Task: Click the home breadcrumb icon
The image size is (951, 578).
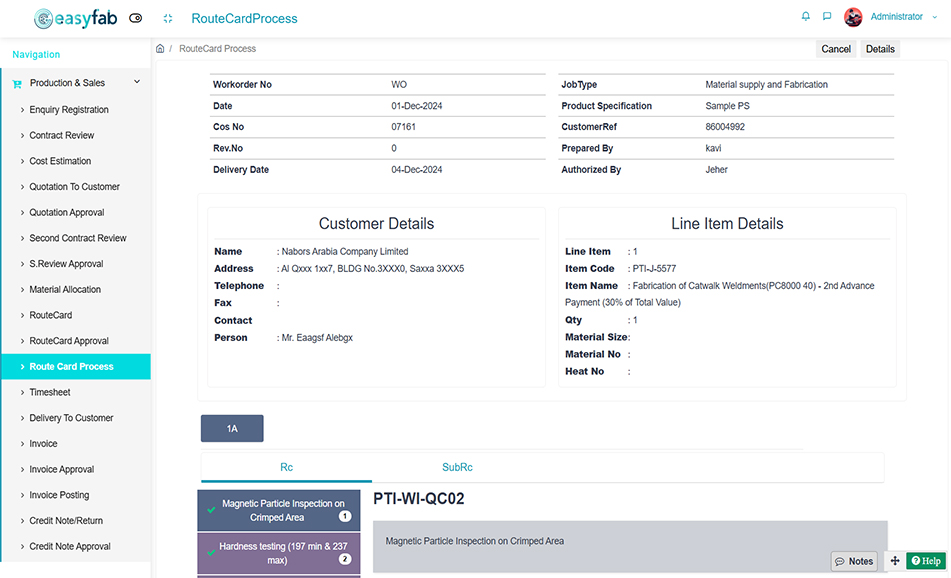Action: [x=160, y=49]
